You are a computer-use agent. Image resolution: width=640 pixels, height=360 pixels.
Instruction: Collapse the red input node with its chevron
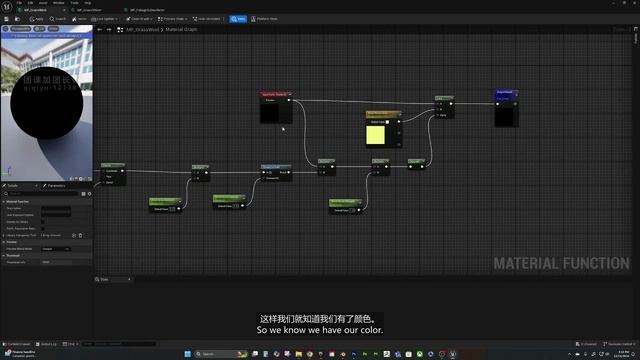290,94
